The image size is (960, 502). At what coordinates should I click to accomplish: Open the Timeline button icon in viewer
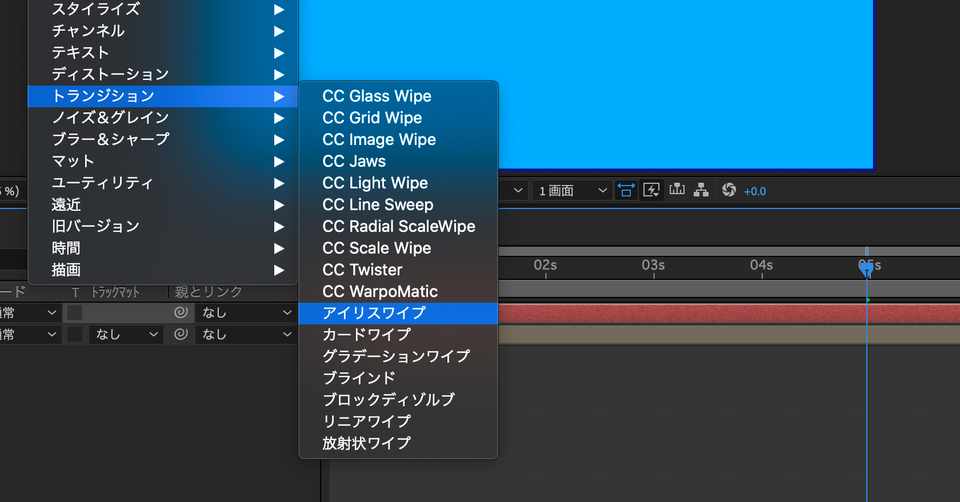(677, 190)
